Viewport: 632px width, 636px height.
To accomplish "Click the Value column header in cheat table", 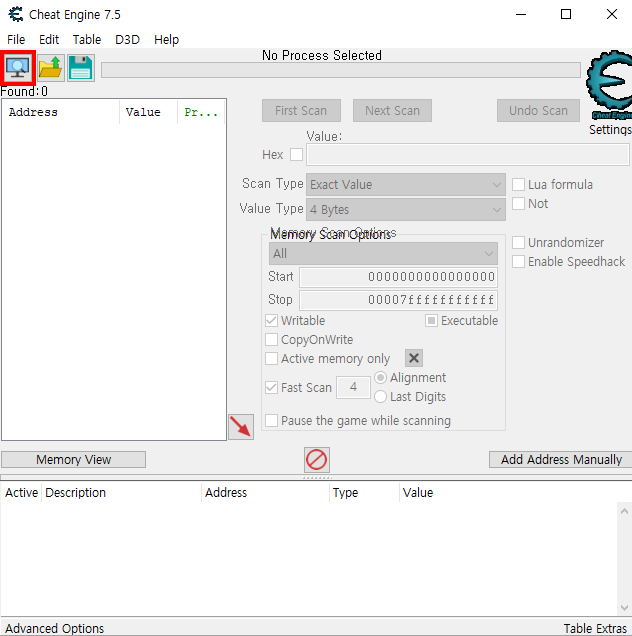I will click(418, 492).
